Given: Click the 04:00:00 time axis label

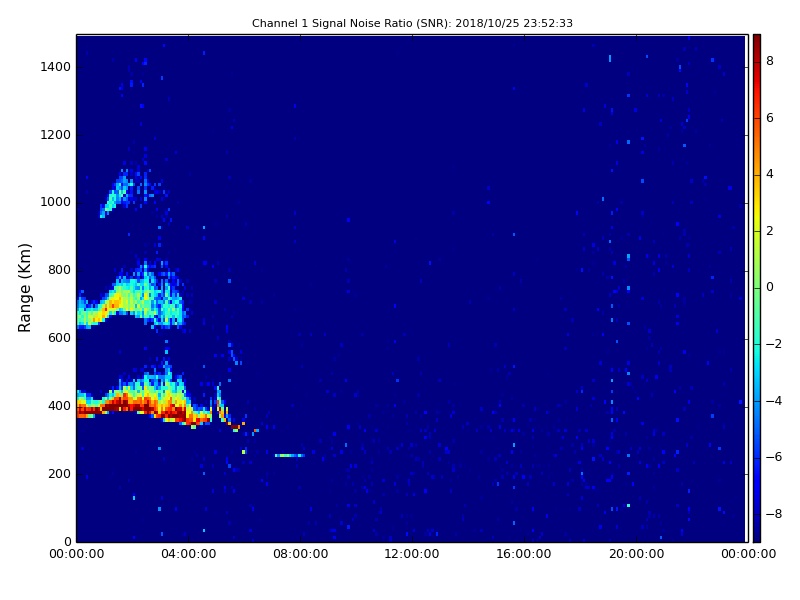Looking at the screenshot, I should (189, 554).
